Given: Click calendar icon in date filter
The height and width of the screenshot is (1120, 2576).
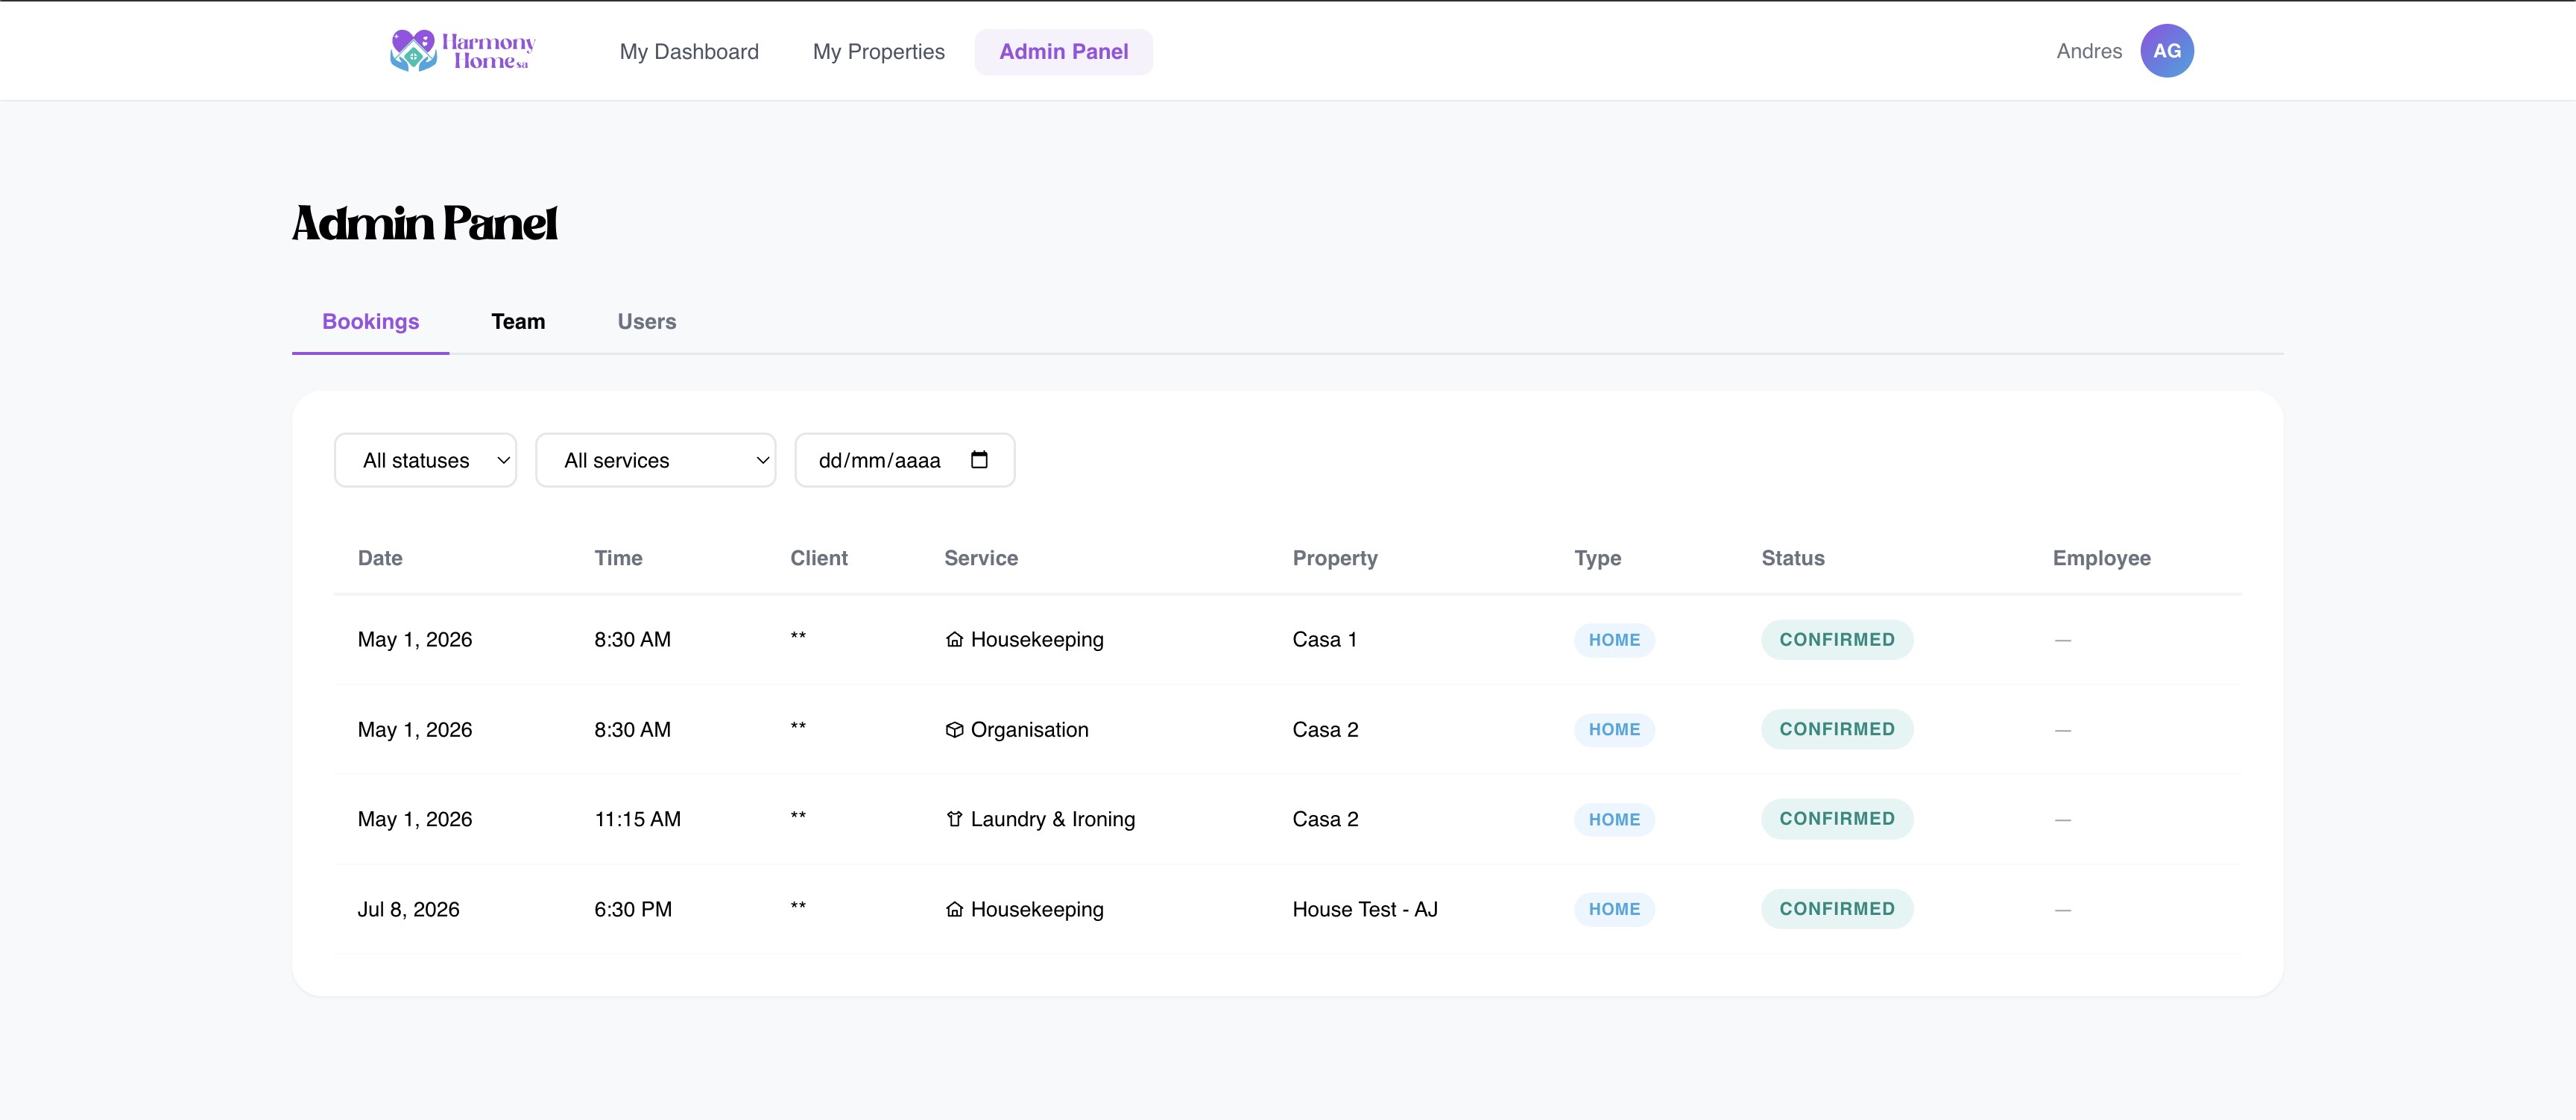Looking at the screenshot, I should click(x=979, y=460).
